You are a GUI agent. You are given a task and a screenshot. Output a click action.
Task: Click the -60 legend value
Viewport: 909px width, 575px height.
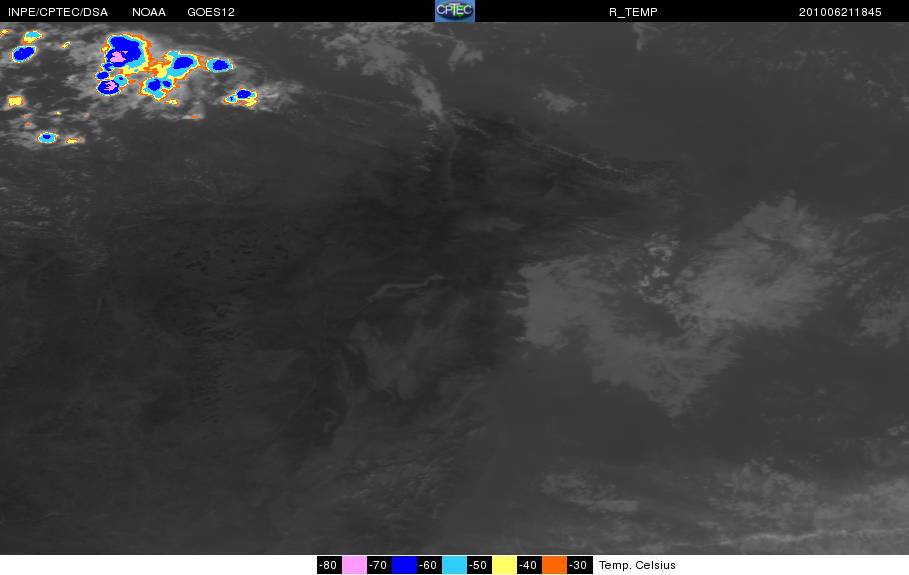(430, 565)
